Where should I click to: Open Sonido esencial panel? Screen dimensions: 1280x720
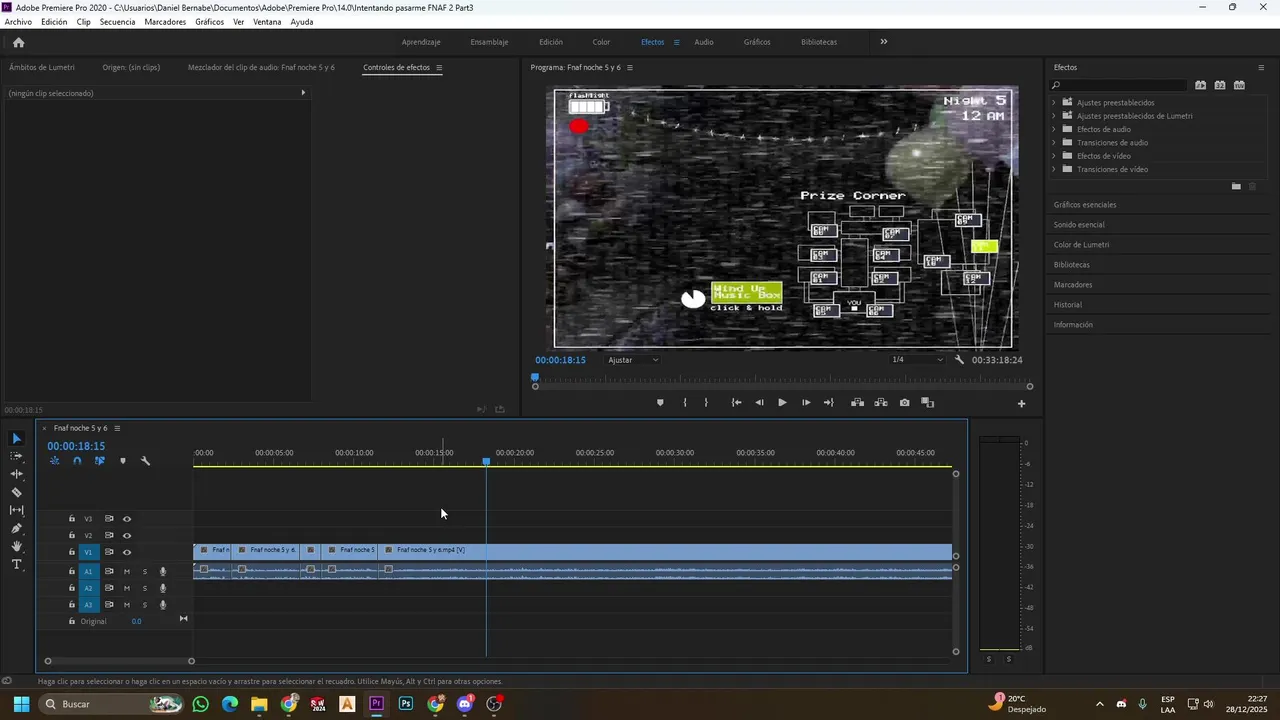(1079, 225)
